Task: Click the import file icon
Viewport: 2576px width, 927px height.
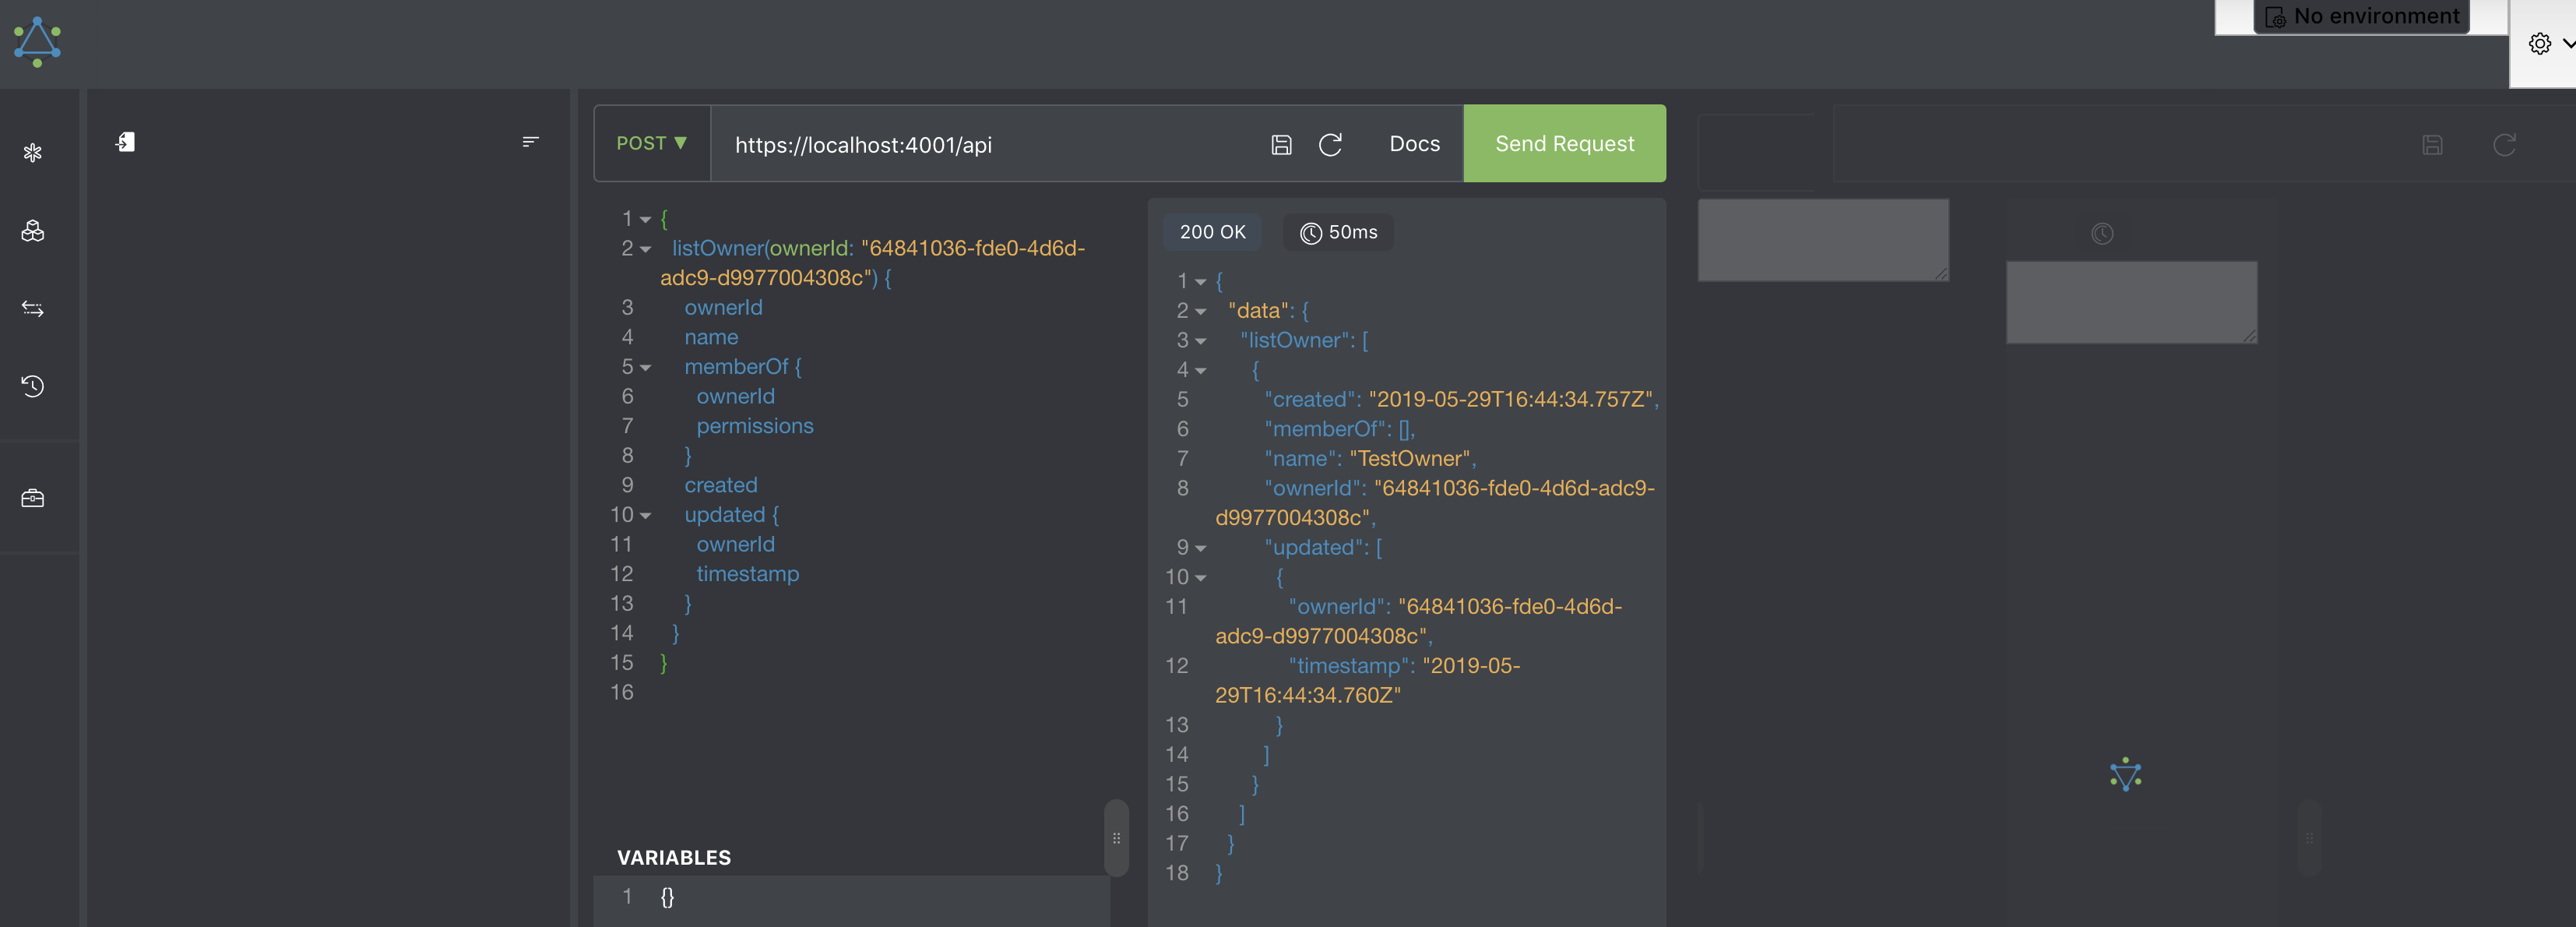Action: coord(125,142)
